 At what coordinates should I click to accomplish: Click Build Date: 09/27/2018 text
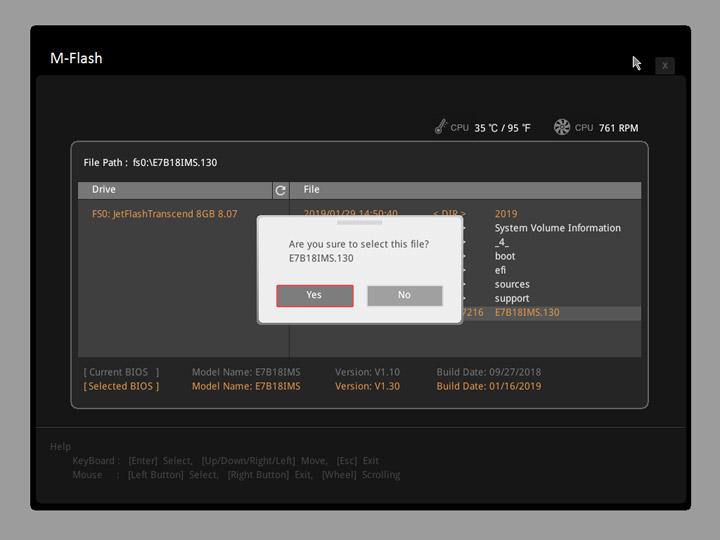(x=489, y=372)
